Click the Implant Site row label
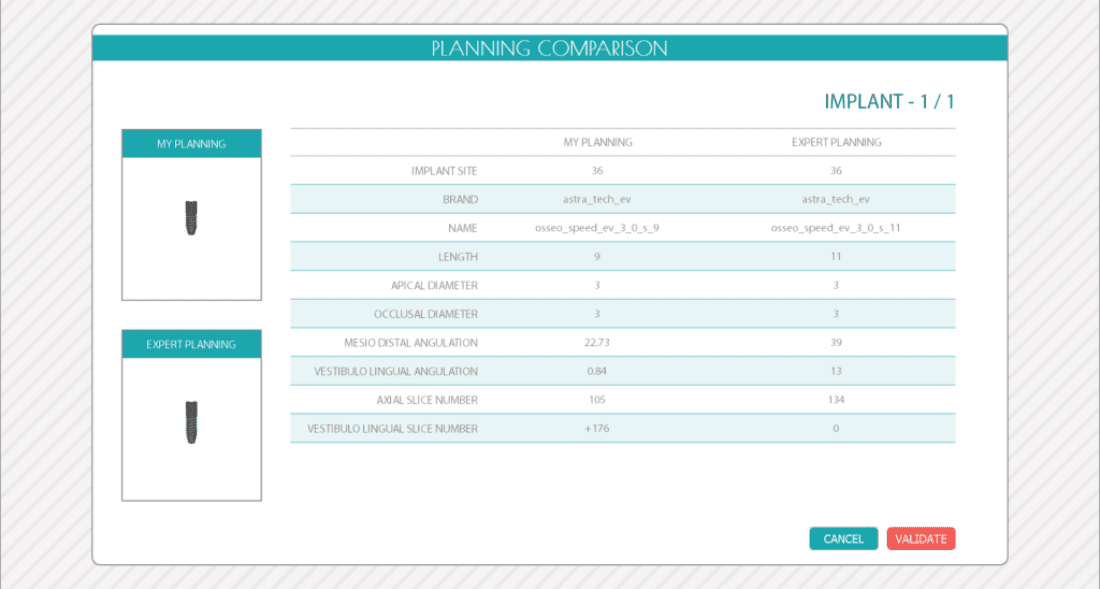This screenshot has width=1100, height=589. (x=444, y=171)
